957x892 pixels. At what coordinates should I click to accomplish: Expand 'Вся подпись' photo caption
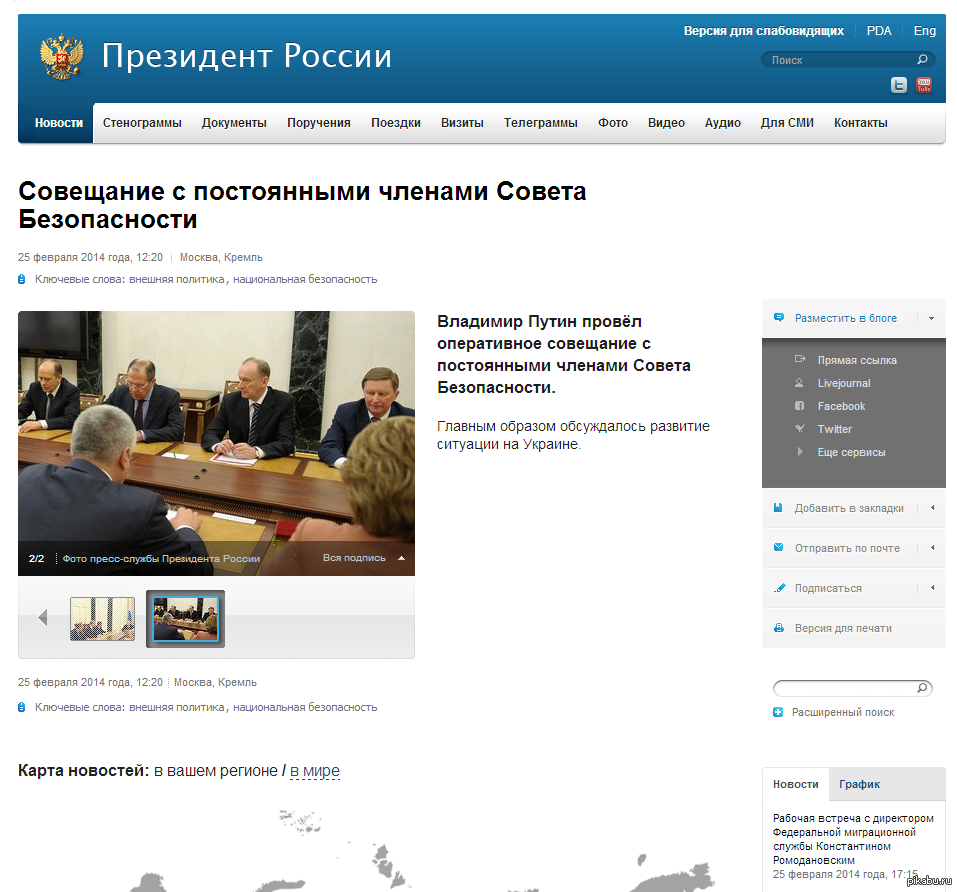[x=400, y=558]
